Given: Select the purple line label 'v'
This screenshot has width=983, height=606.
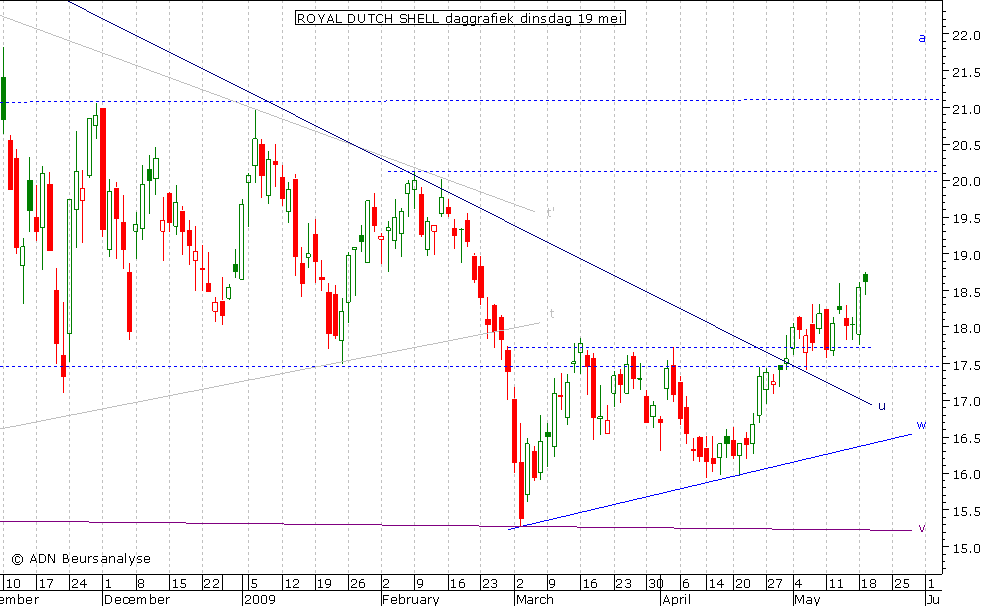Looking at the screenshot, I should click(922, 528).
